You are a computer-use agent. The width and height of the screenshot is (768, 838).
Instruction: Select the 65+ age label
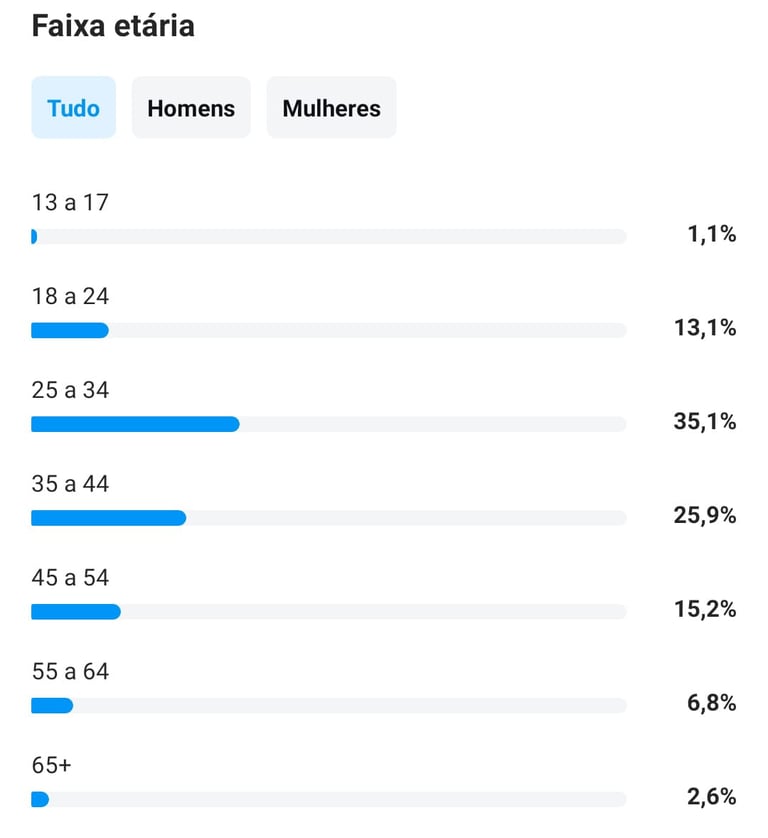tap(51, 765)
